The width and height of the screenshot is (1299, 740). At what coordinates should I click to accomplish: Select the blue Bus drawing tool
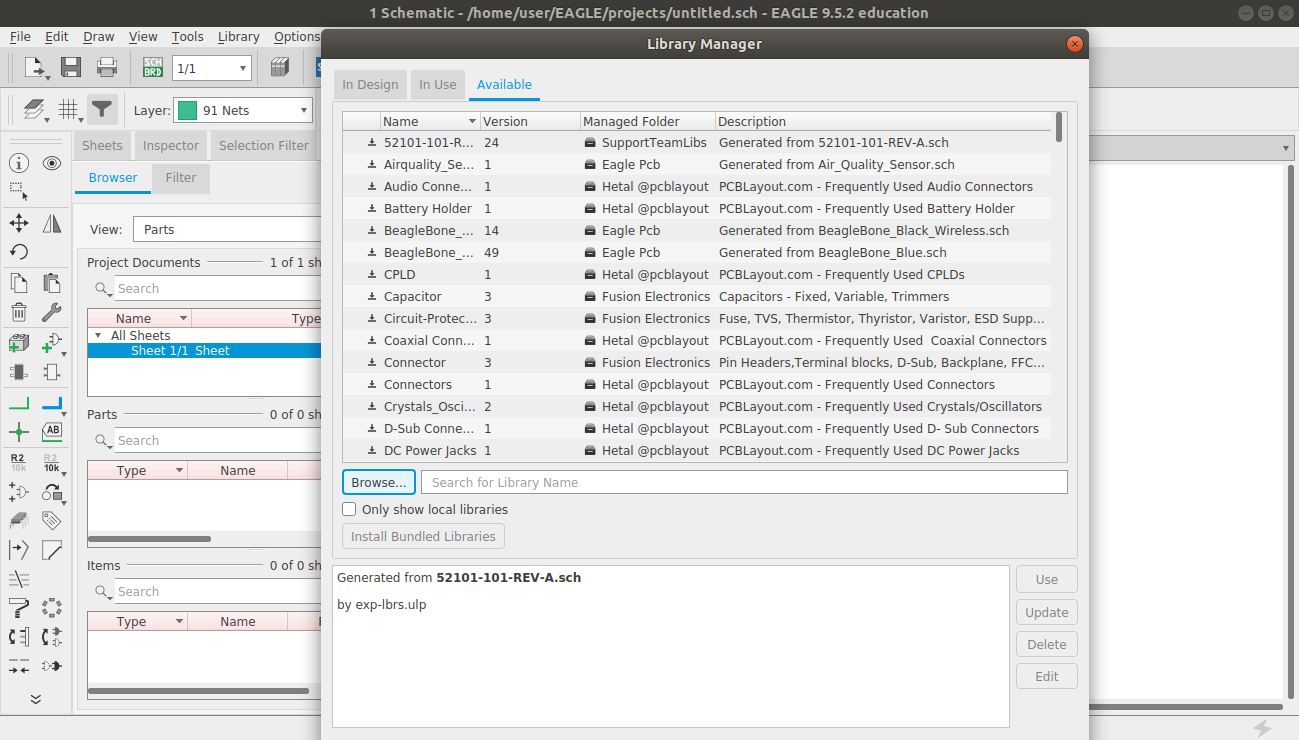point(52,404)
